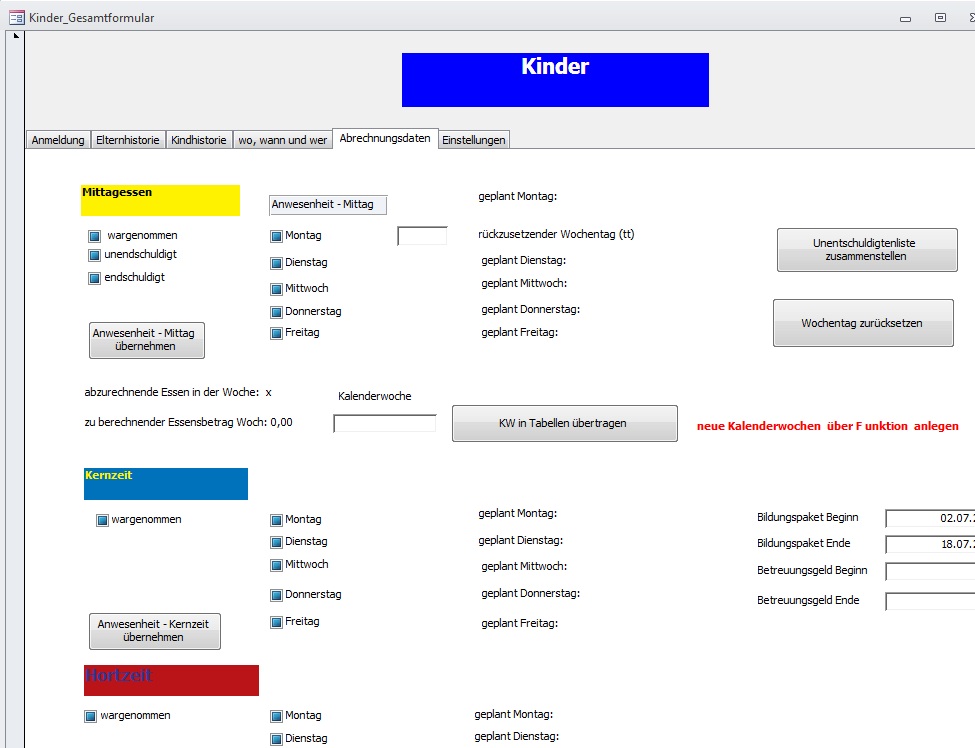
Task: Switch to the Elternhistorie tab
Action: [127, 141]
